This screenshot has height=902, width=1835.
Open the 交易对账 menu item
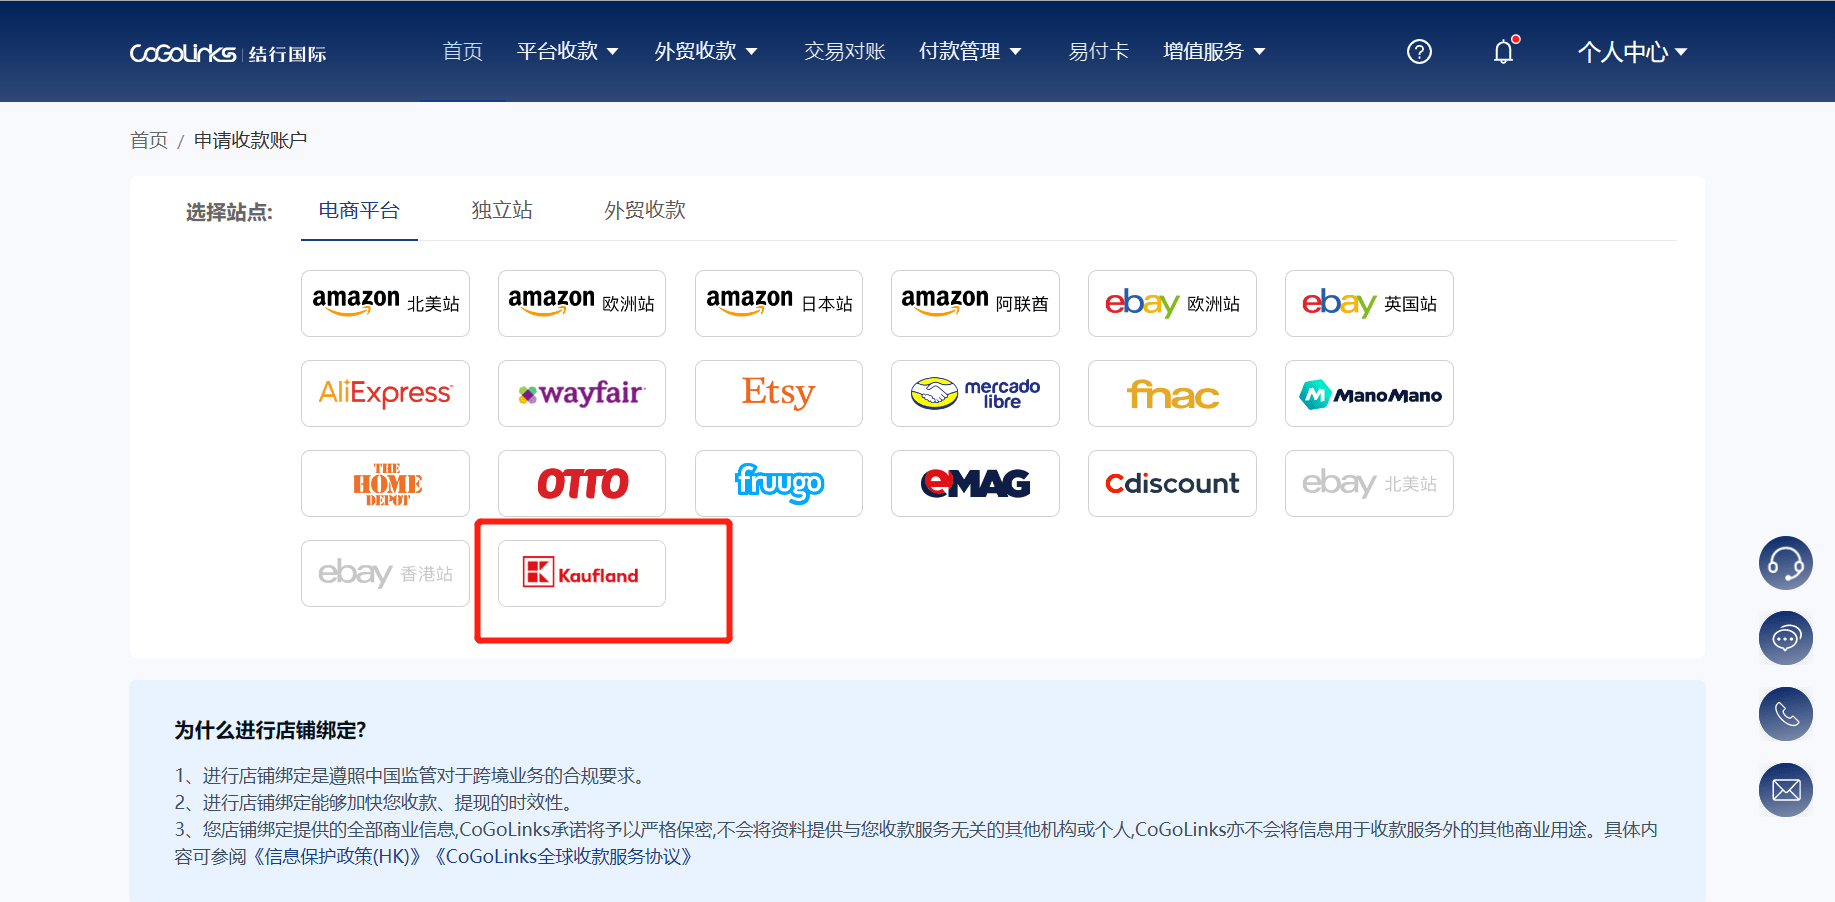click(x=844, y=51)
